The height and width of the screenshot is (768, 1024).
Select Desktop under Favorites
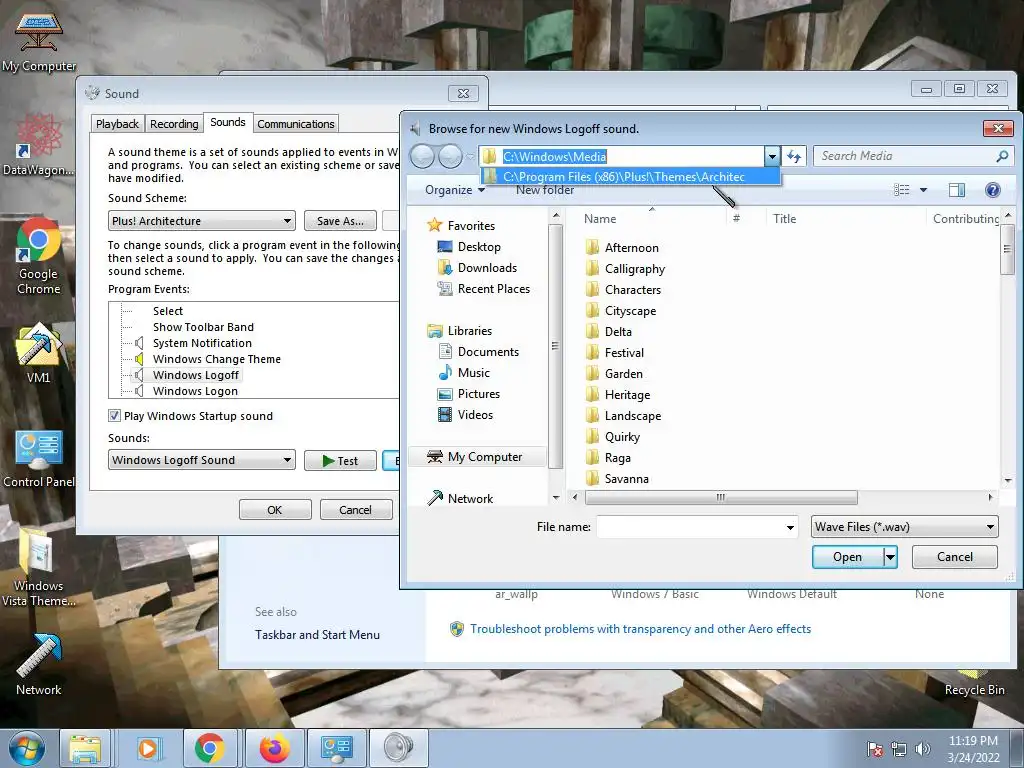[479, 247]
